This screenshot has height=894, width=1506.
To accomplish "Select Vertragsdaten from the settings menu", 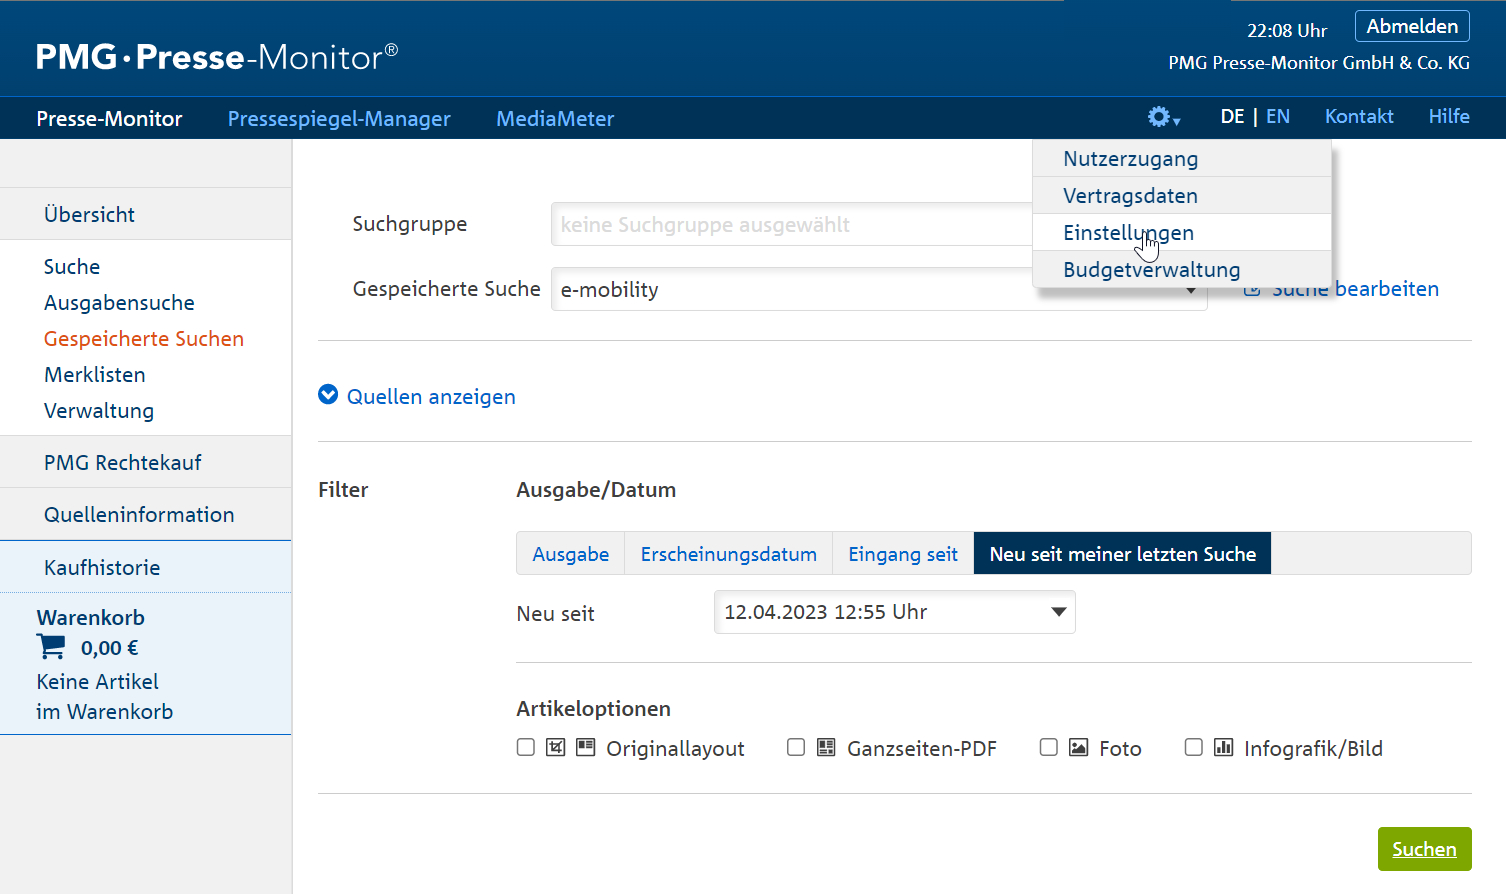I will coord(1182,195).
